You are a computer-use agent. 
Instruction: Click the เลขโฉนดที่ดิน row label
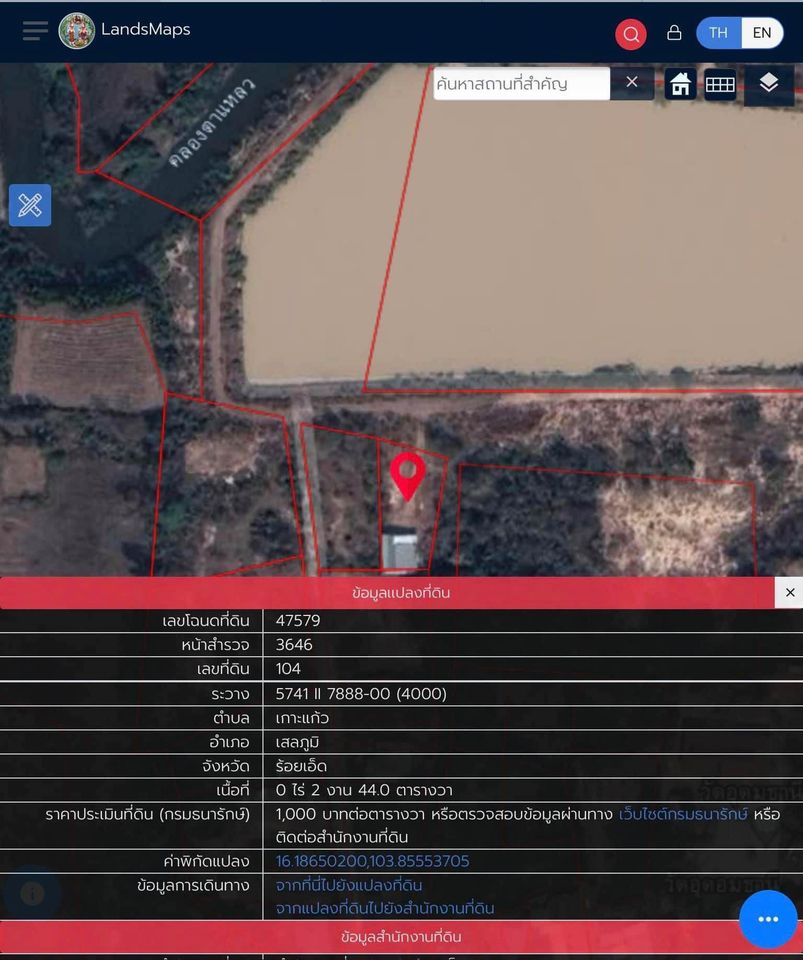tap(206, 621)
